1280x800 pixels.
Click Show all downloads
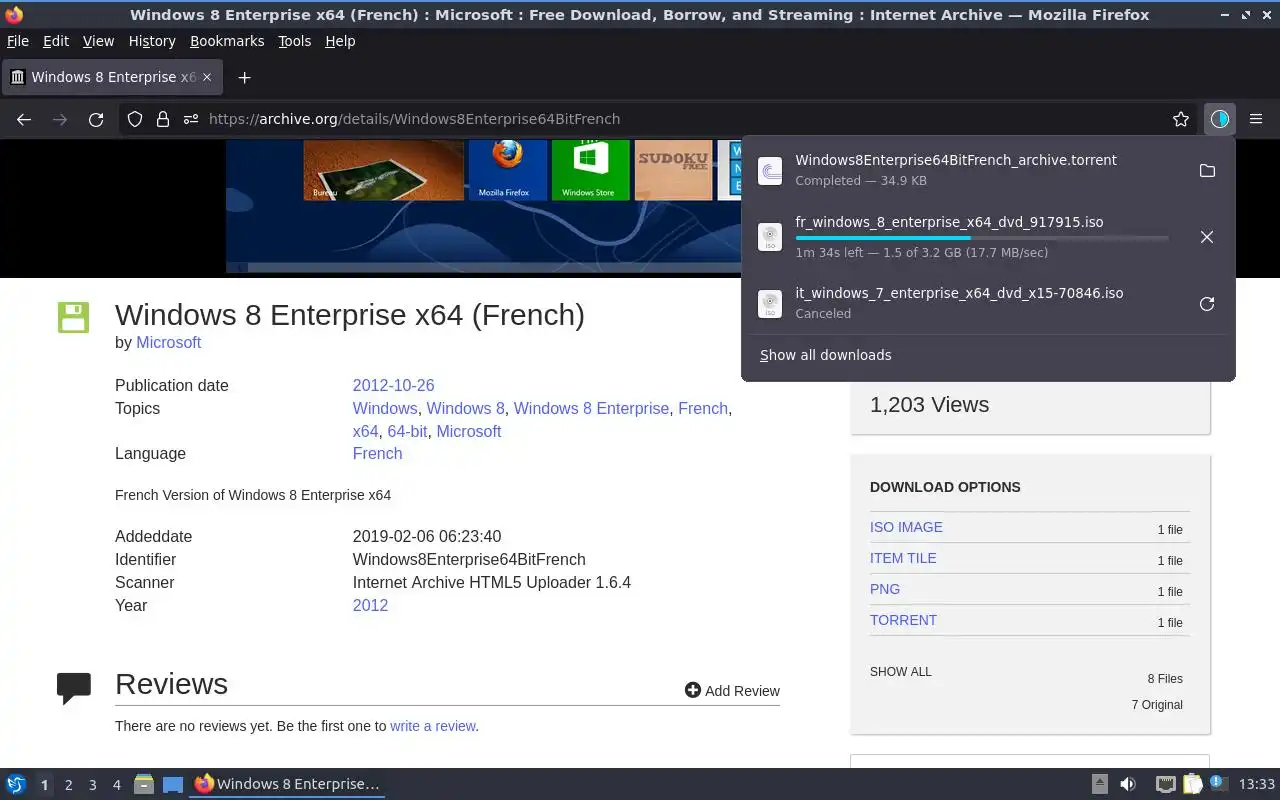tap(826, 355)
